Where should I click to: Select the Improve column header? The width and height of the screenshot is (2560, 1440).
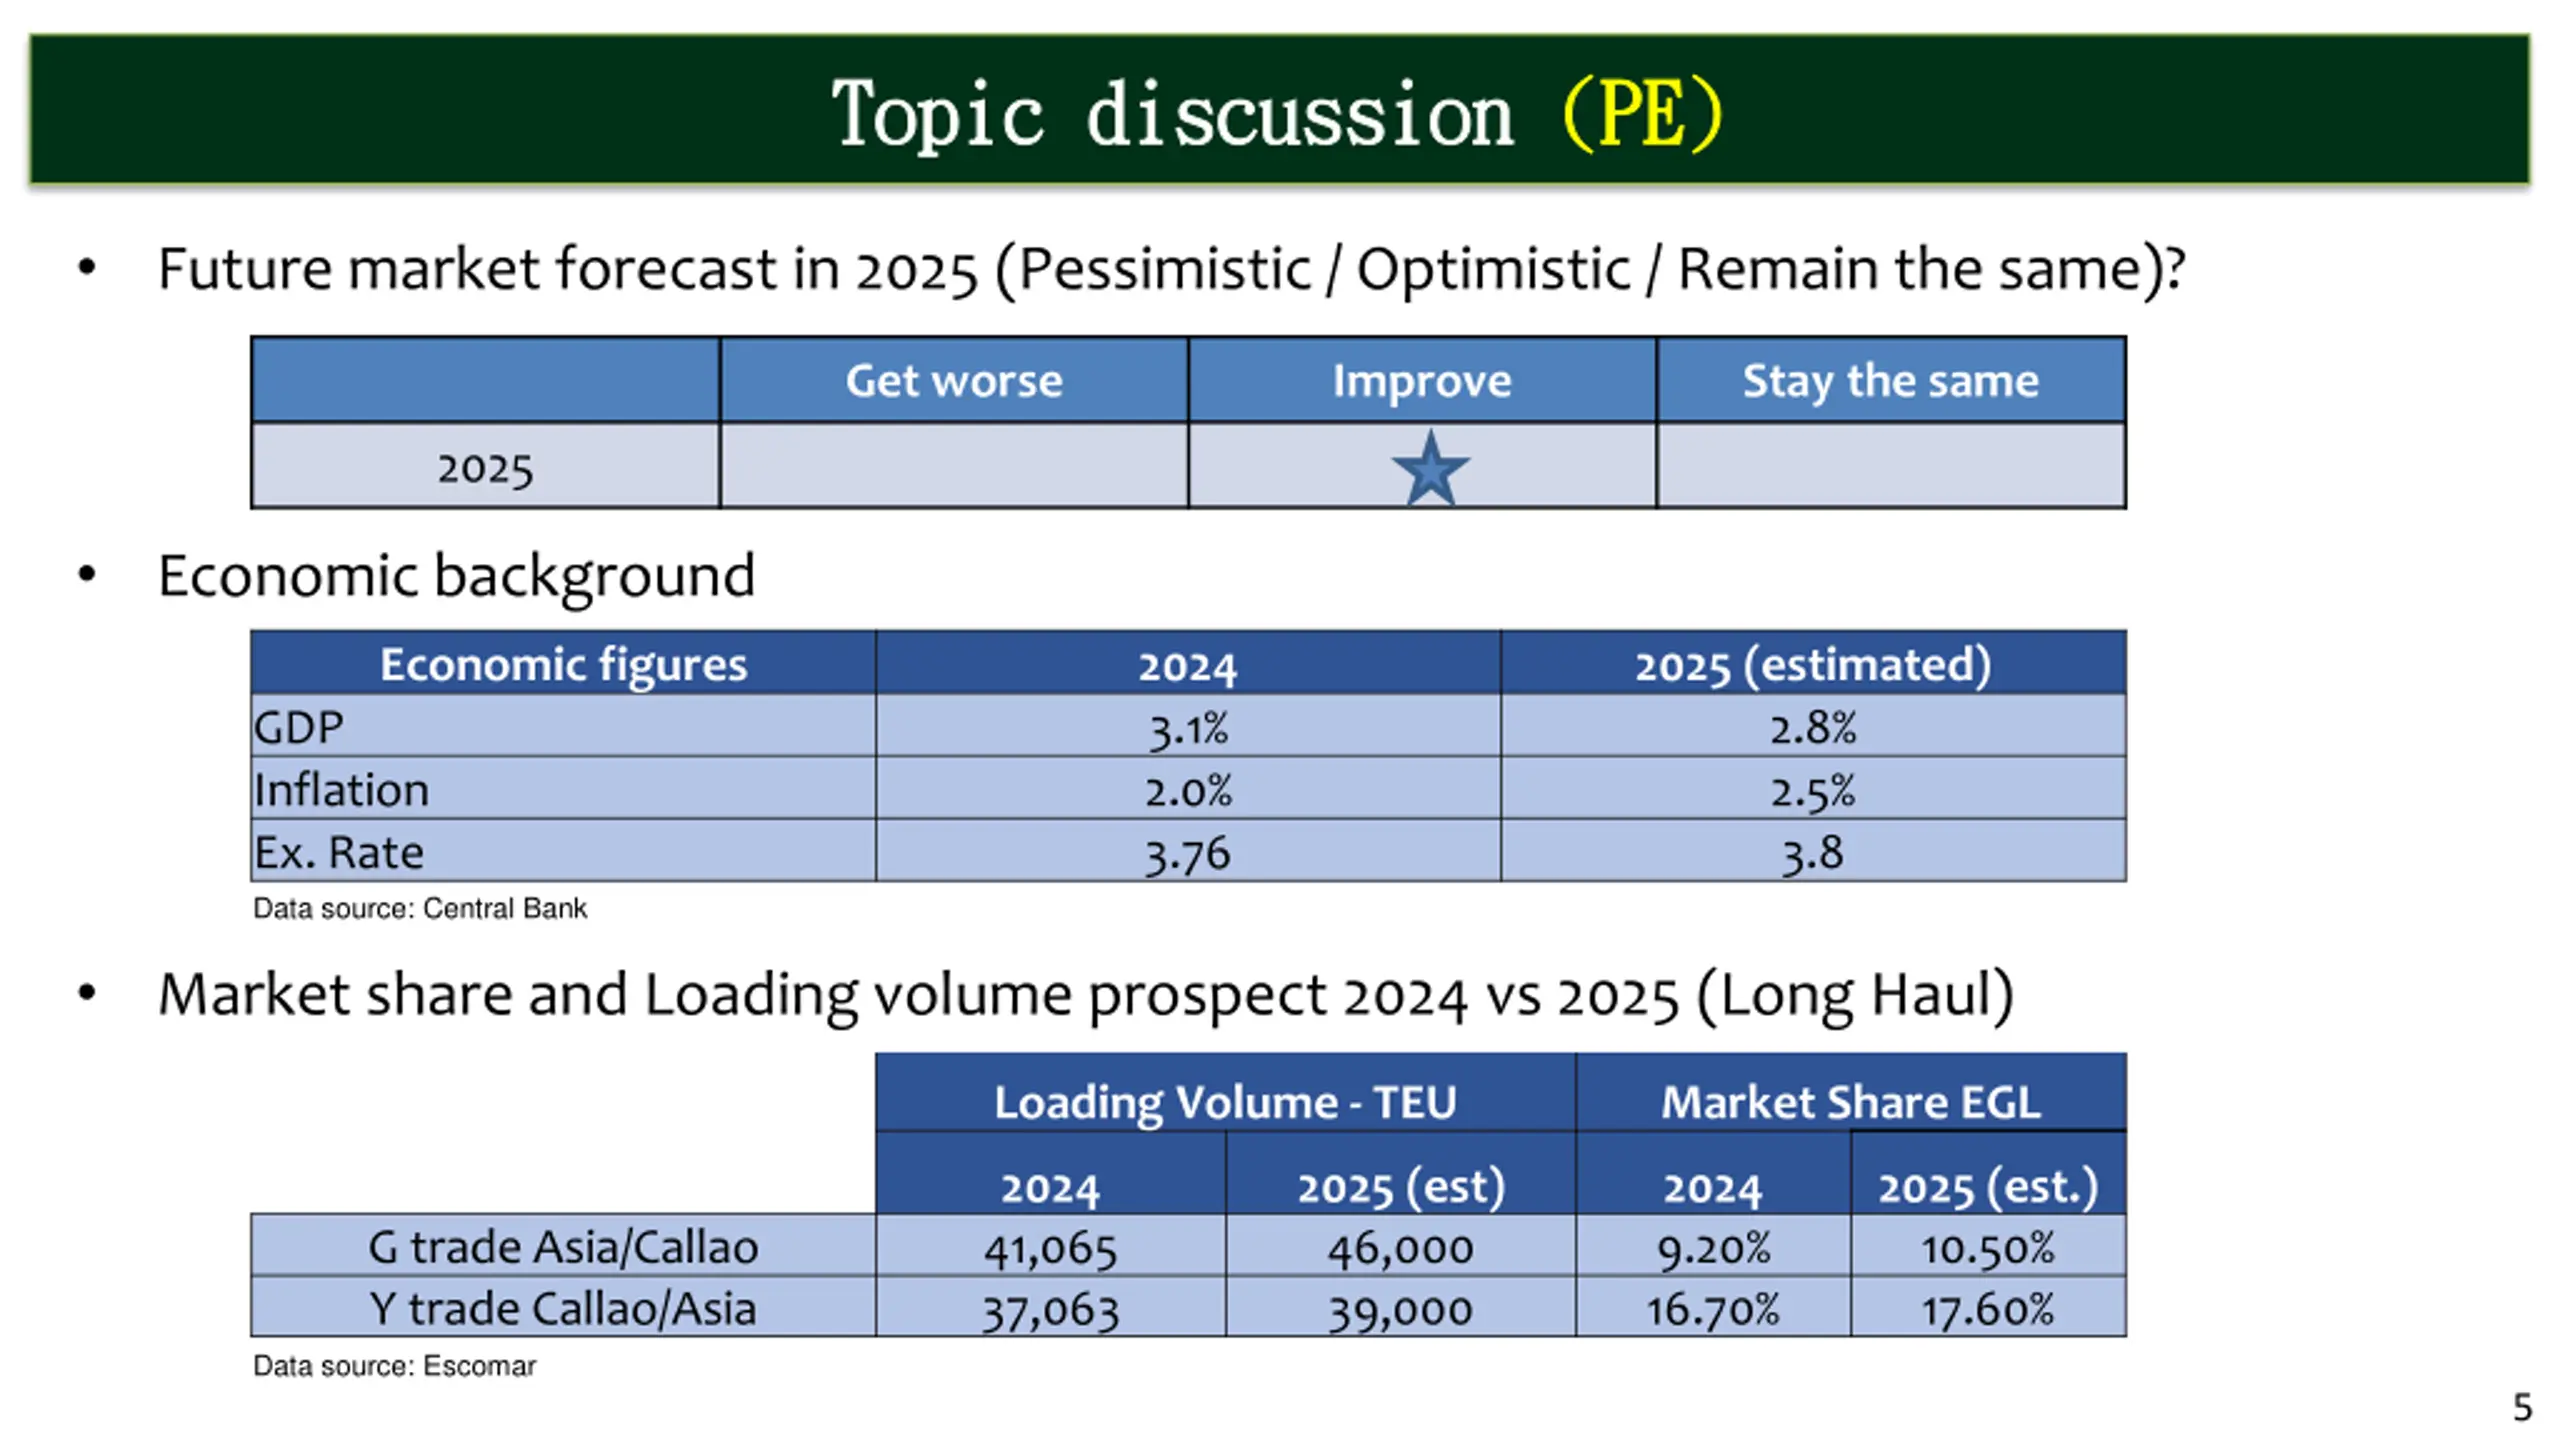click(1422, 380)
